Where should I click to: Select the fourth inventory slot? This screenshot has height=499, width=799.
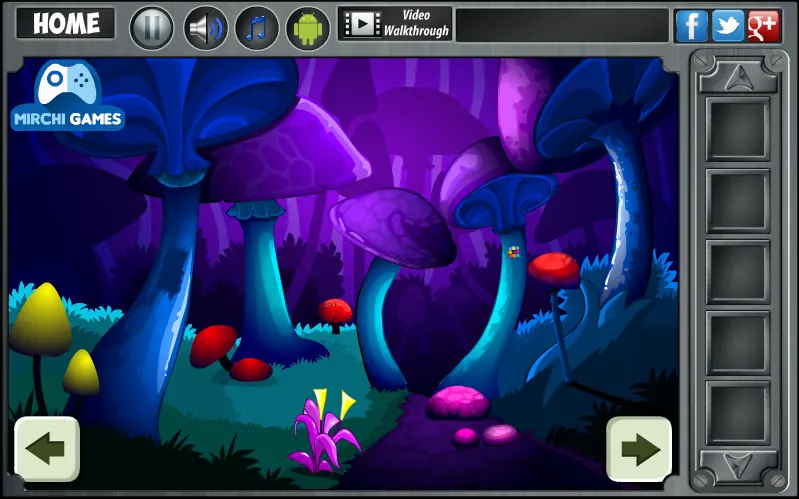[x=737, y=343]
